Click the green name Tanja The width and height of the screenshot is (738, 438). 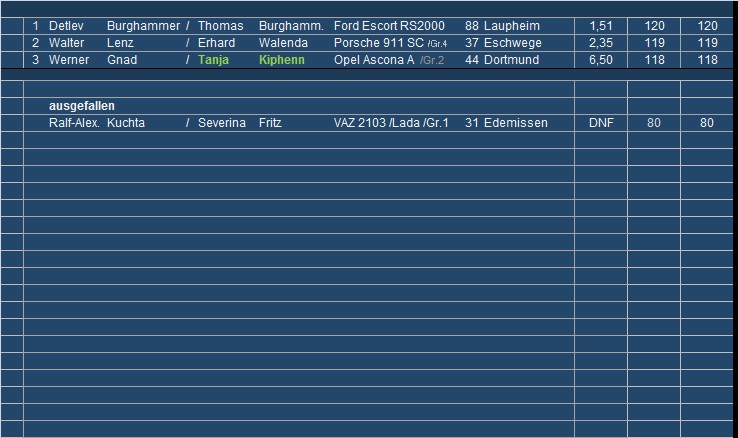[x=214, y=60]
